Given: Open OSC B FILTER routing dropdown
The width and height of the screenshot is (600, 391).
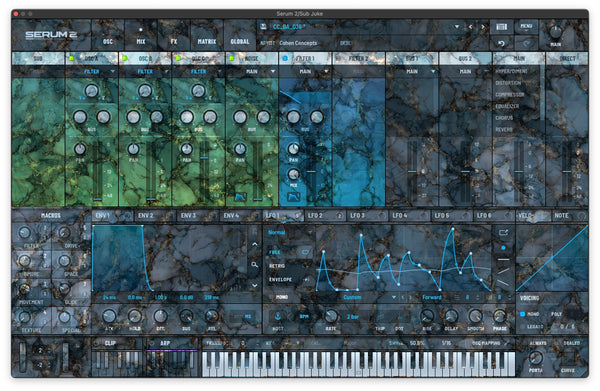Looking at the screenshot, I should pyautogui.click(x=145, y=72).
